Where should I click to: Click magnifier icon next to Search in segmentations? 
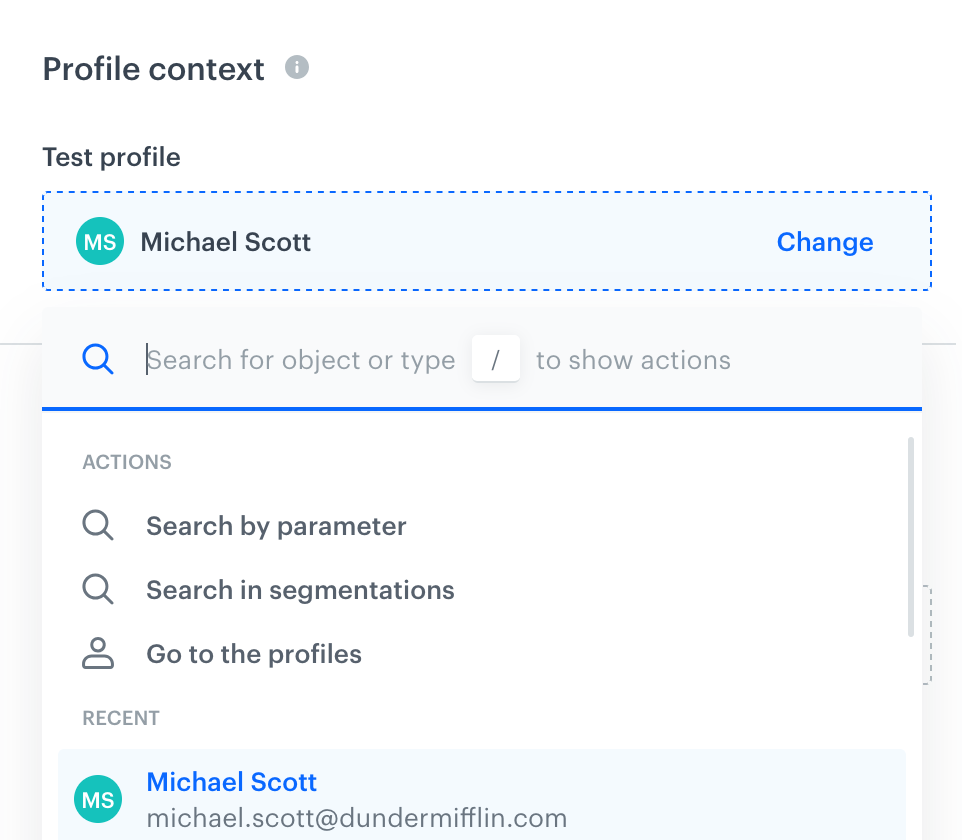[98, 590]
